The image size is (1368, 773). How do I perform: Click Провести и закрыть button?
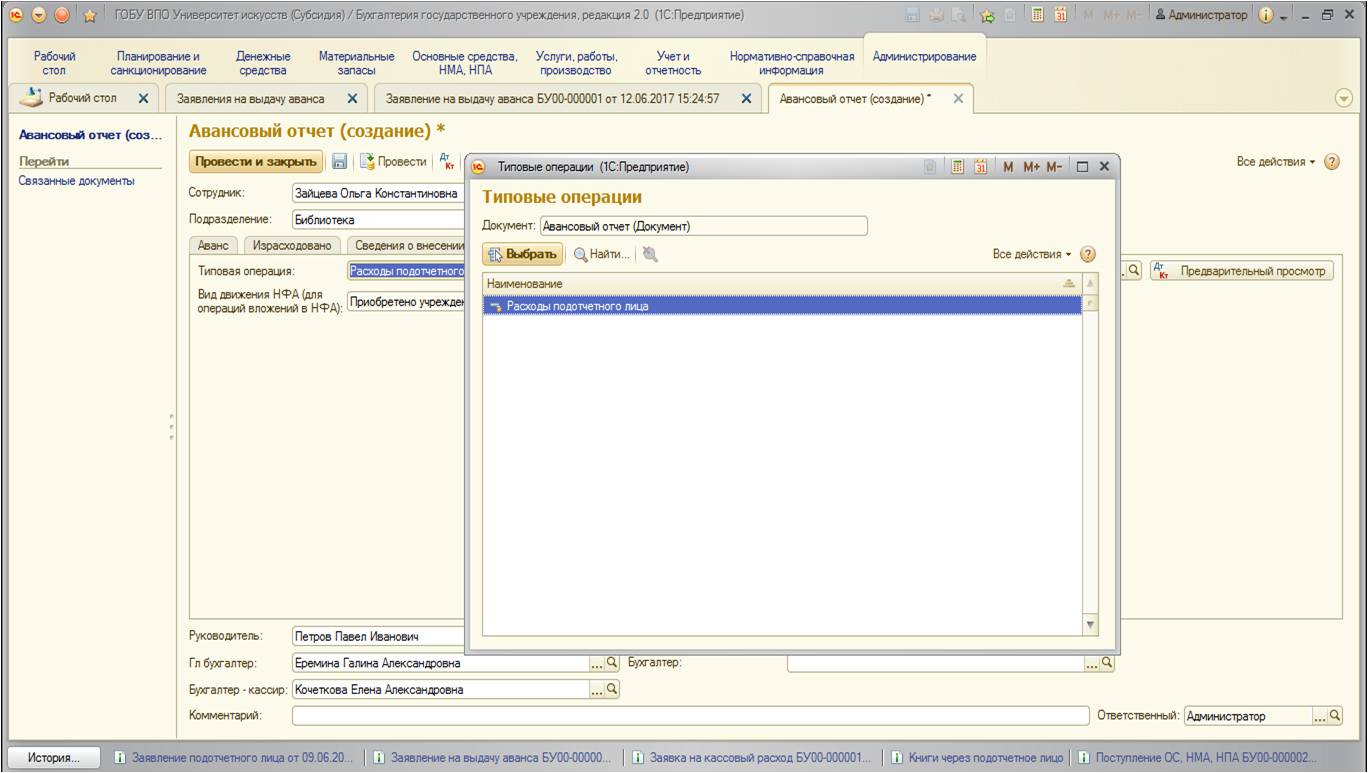tap(256, 162)
